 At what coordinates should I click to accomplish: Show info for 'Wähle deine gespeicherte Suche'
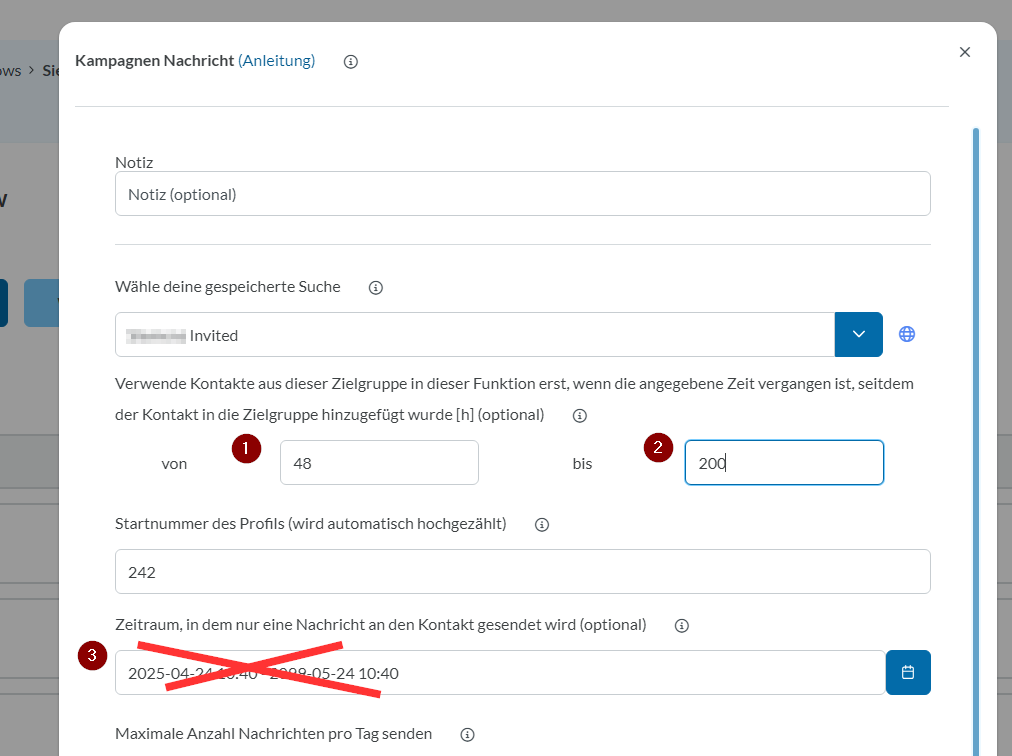pos(376,288)
